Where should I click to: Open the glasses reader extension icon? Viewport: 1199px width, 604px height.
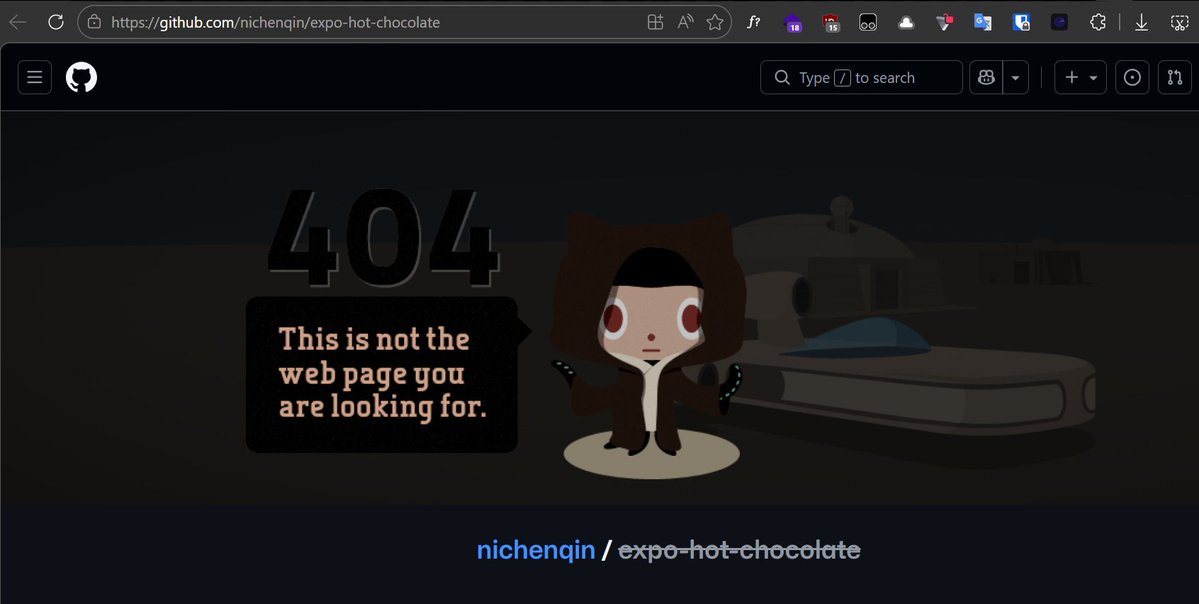868,22
